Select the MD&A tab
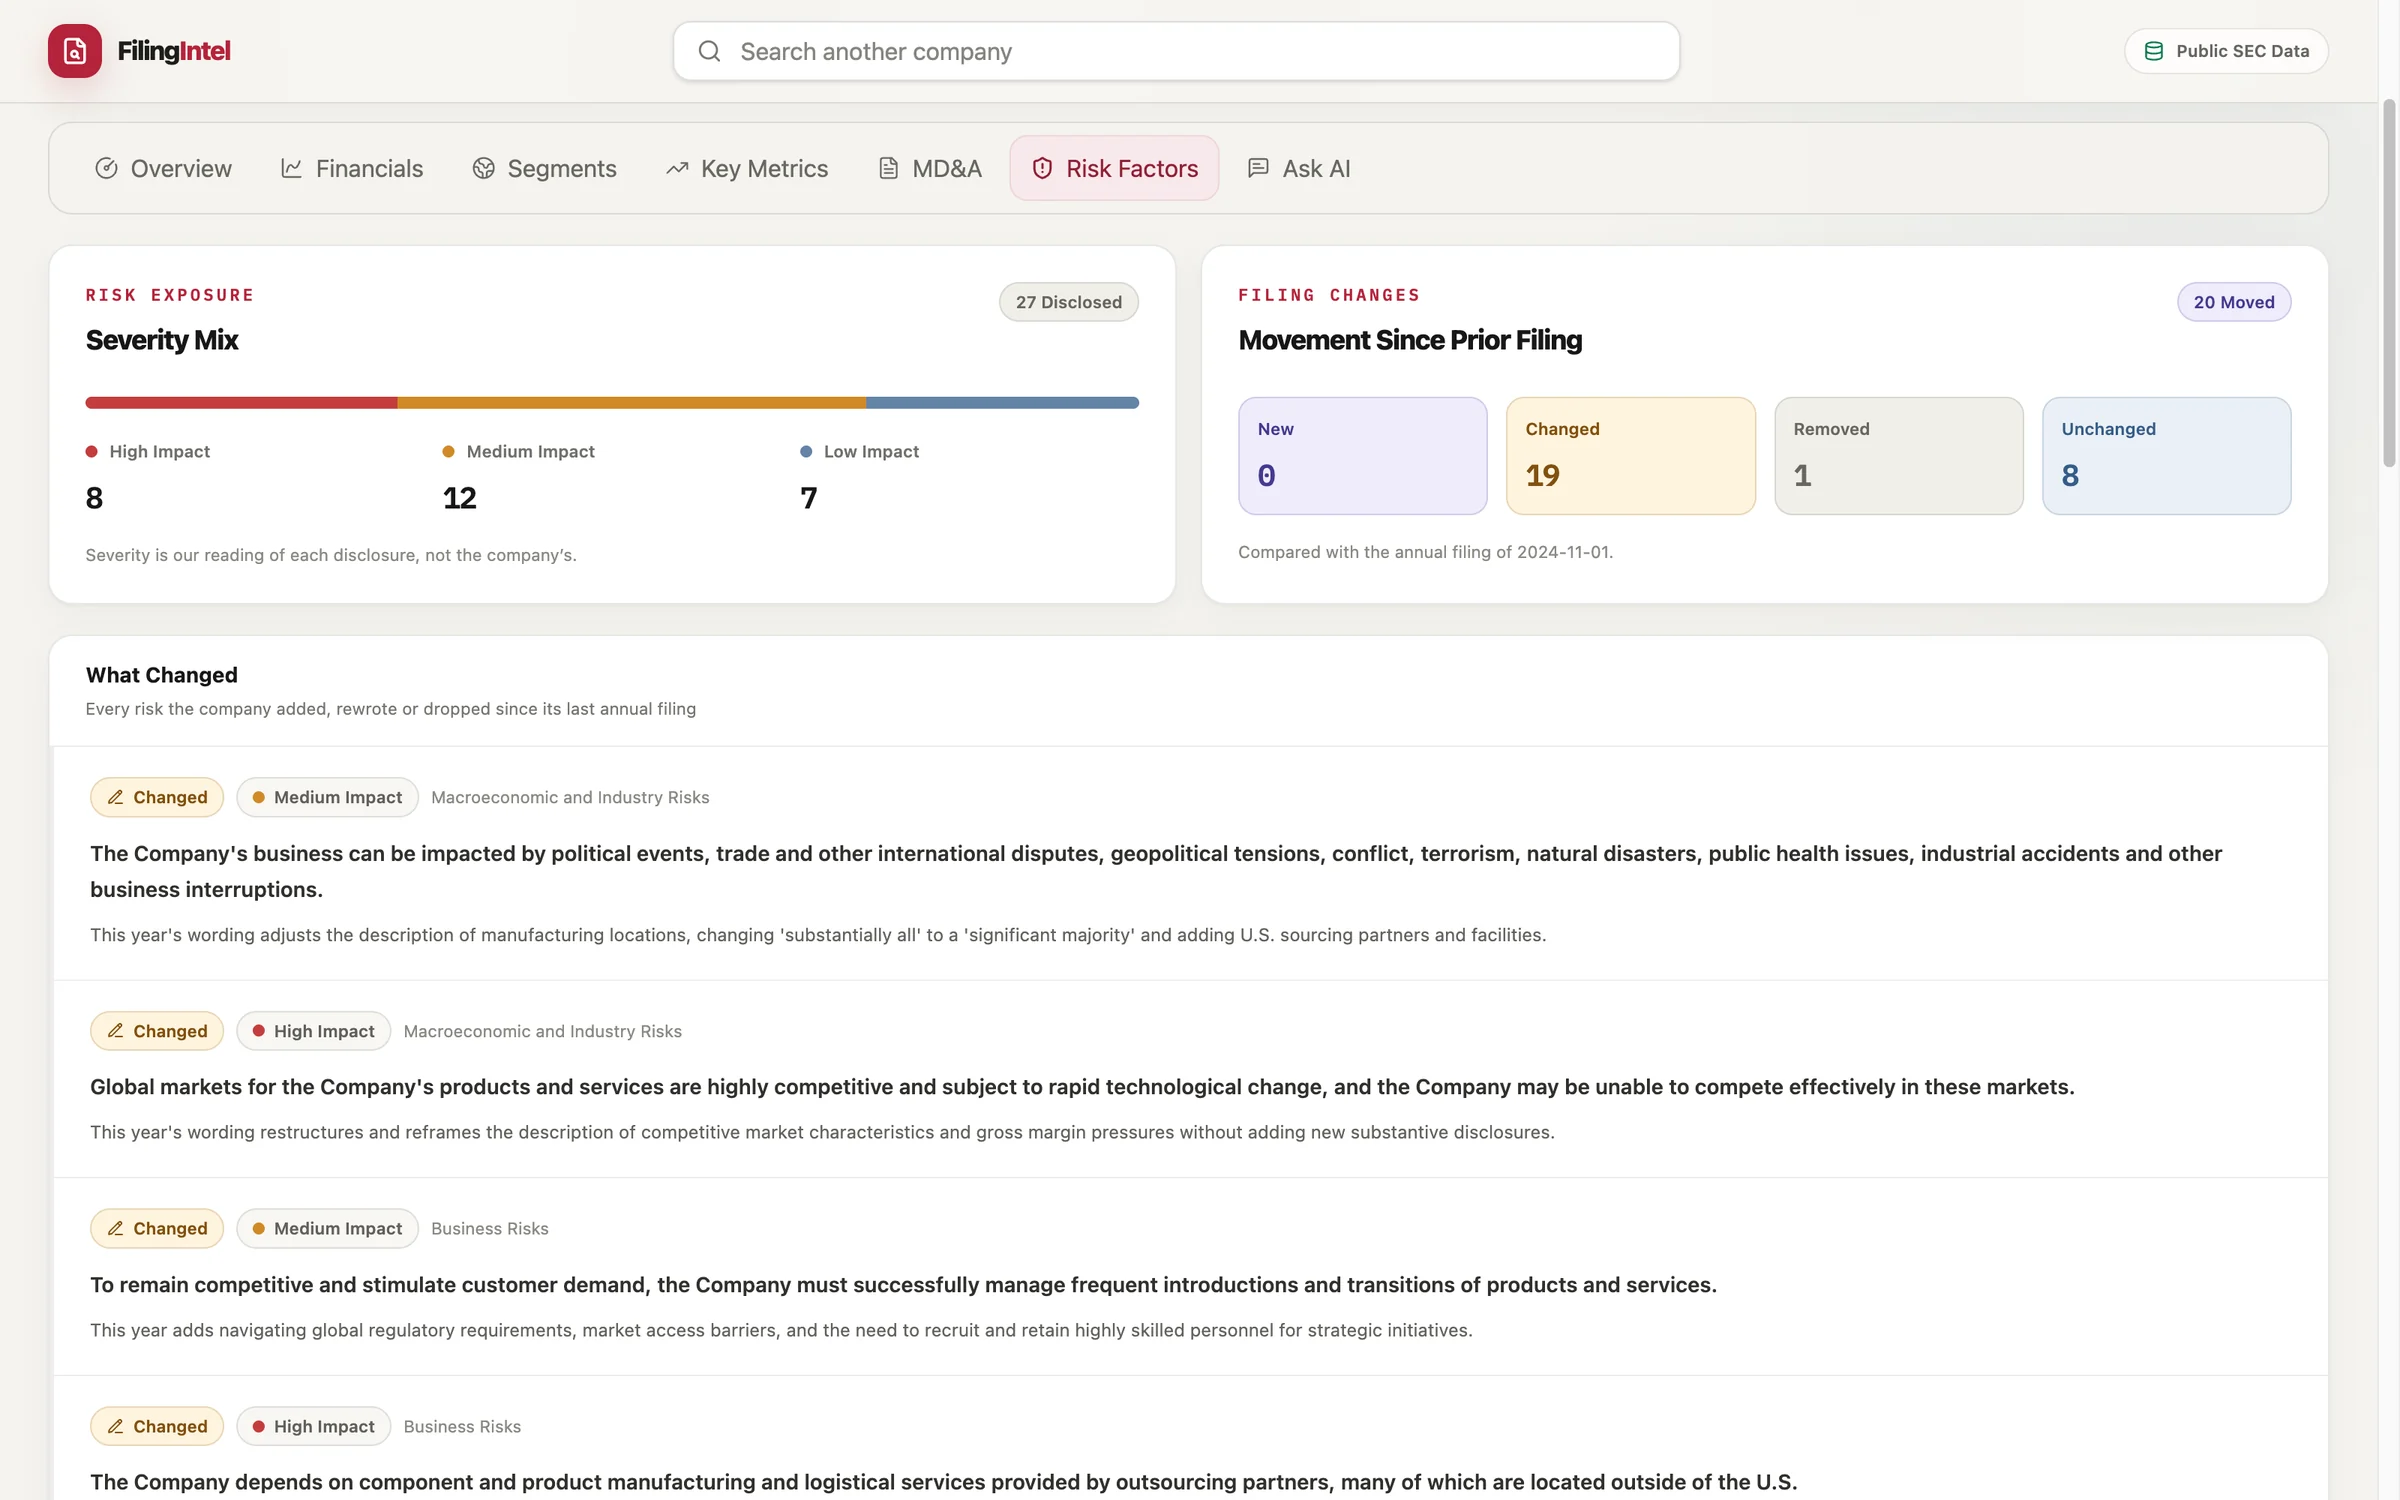 tap(930, 168)
